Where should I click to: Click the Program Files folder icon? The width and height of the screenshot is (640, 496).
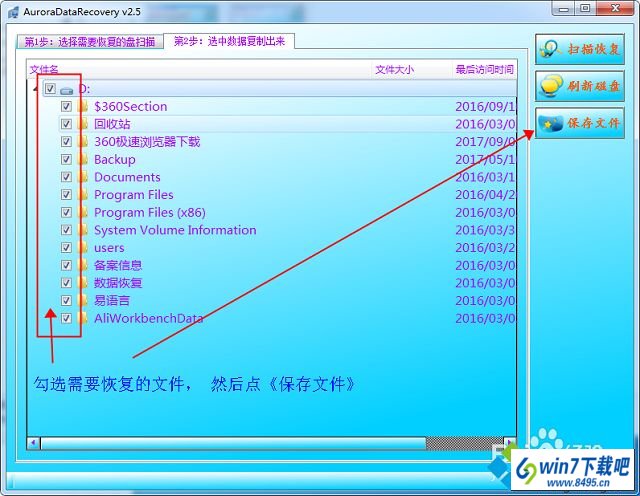click(83, 195)
